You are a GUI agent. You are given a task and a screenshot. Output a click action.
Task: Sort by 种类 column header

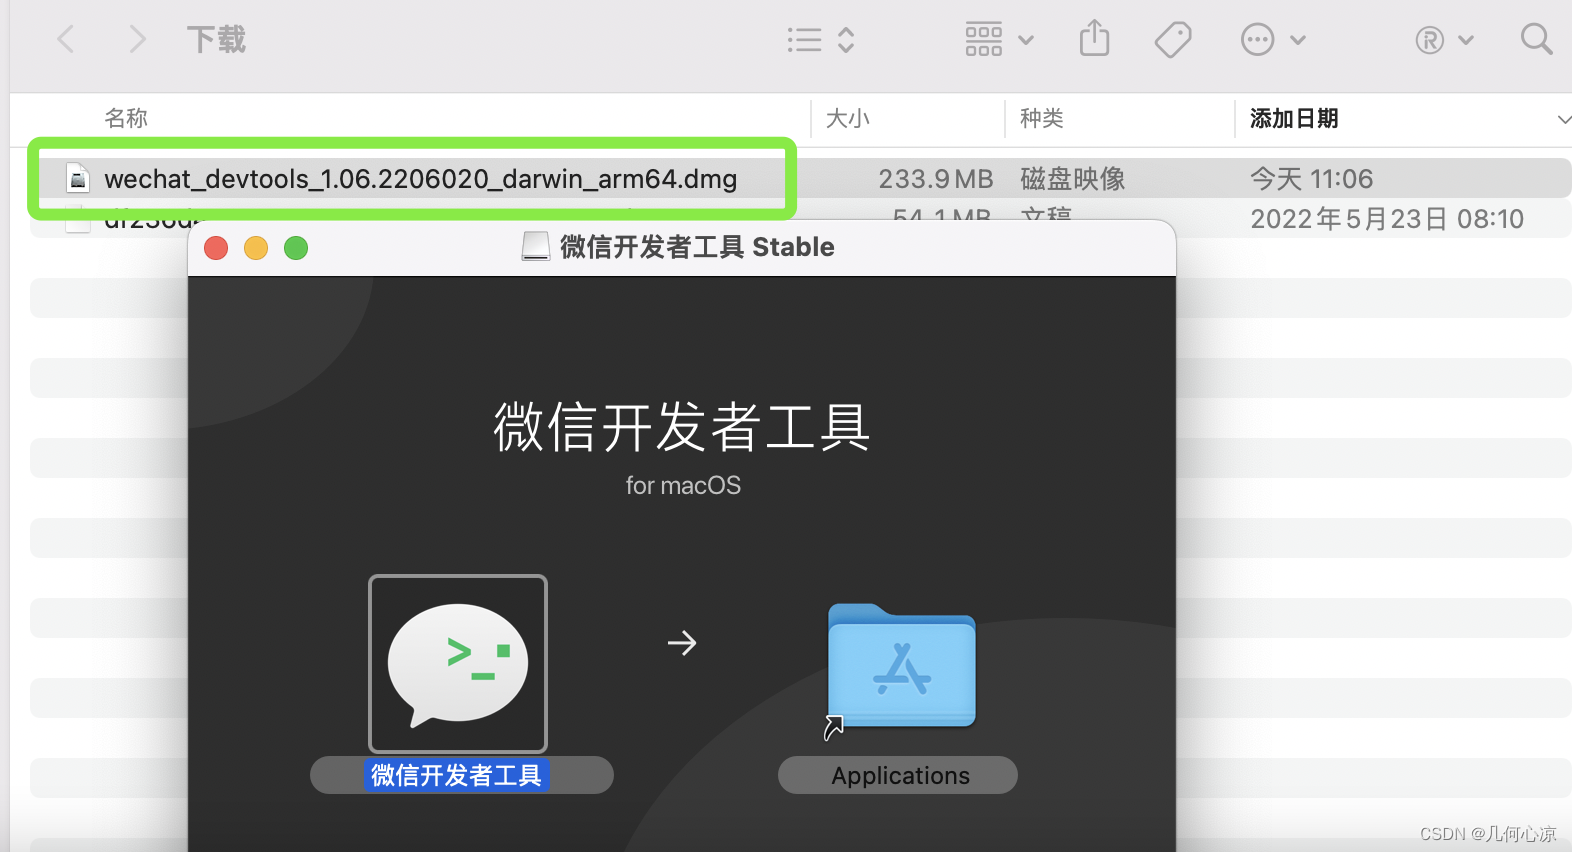1041,118
